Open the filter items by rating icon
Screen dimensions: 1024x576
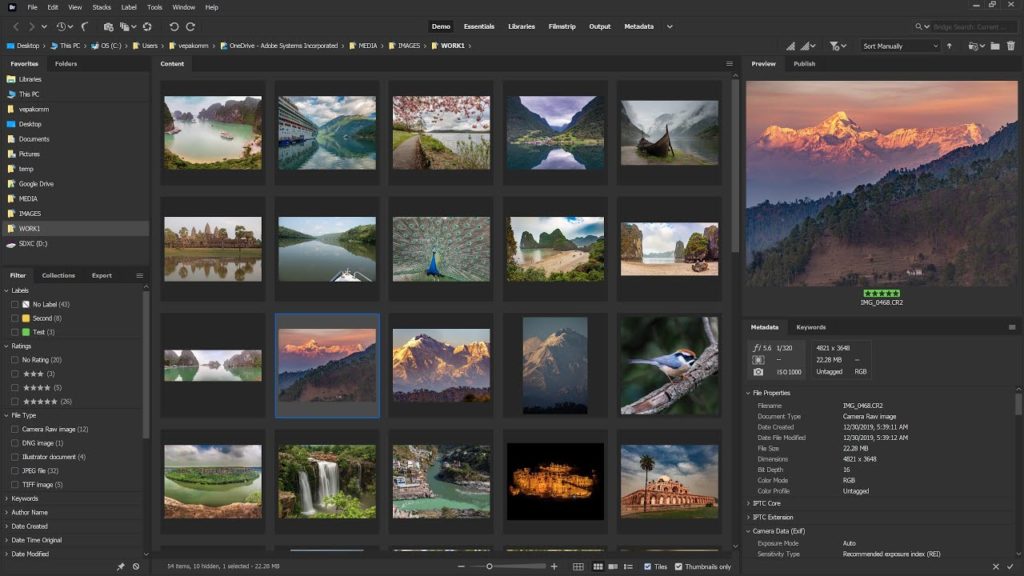coord(835,46)
